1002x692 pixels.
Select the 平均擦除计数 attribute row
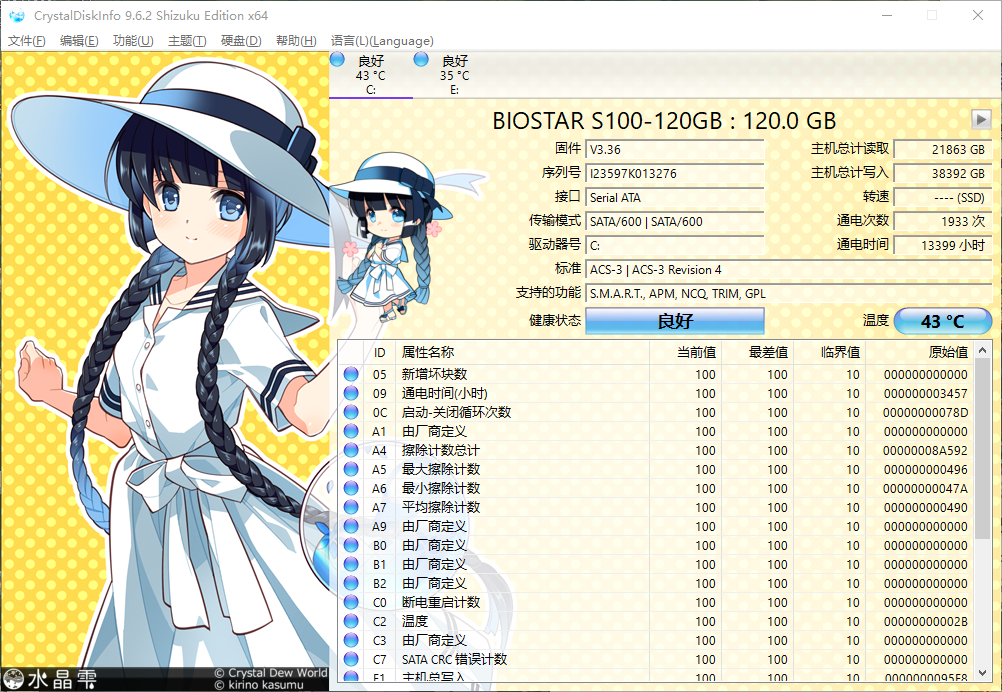656,507
